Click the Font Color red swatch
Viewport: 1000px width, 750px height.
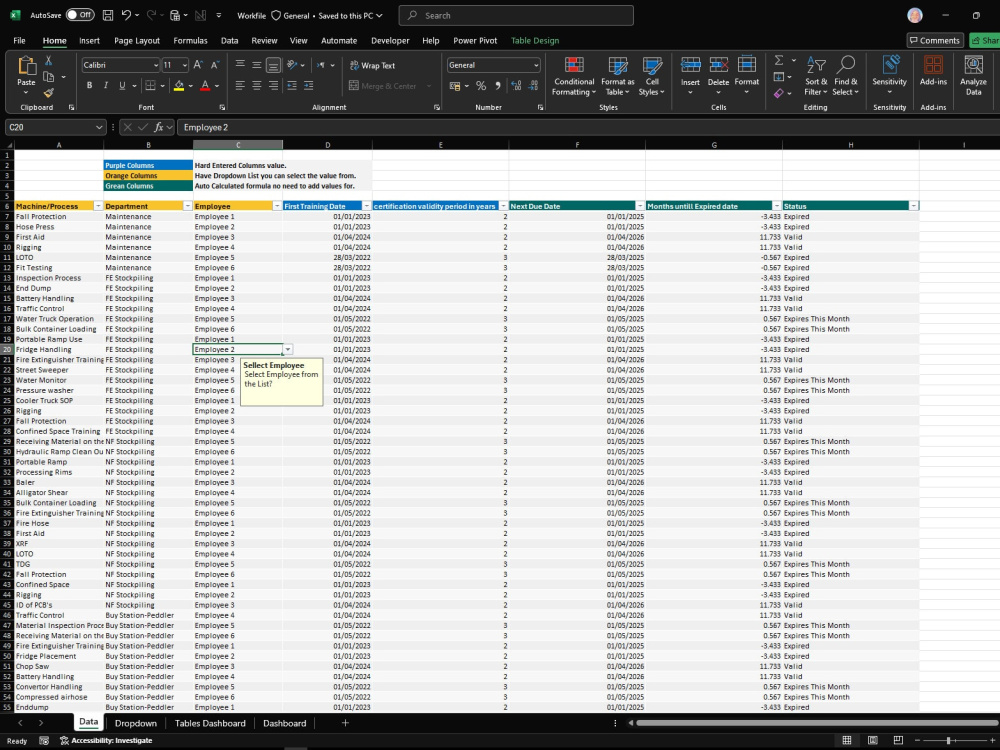(205, 85)
